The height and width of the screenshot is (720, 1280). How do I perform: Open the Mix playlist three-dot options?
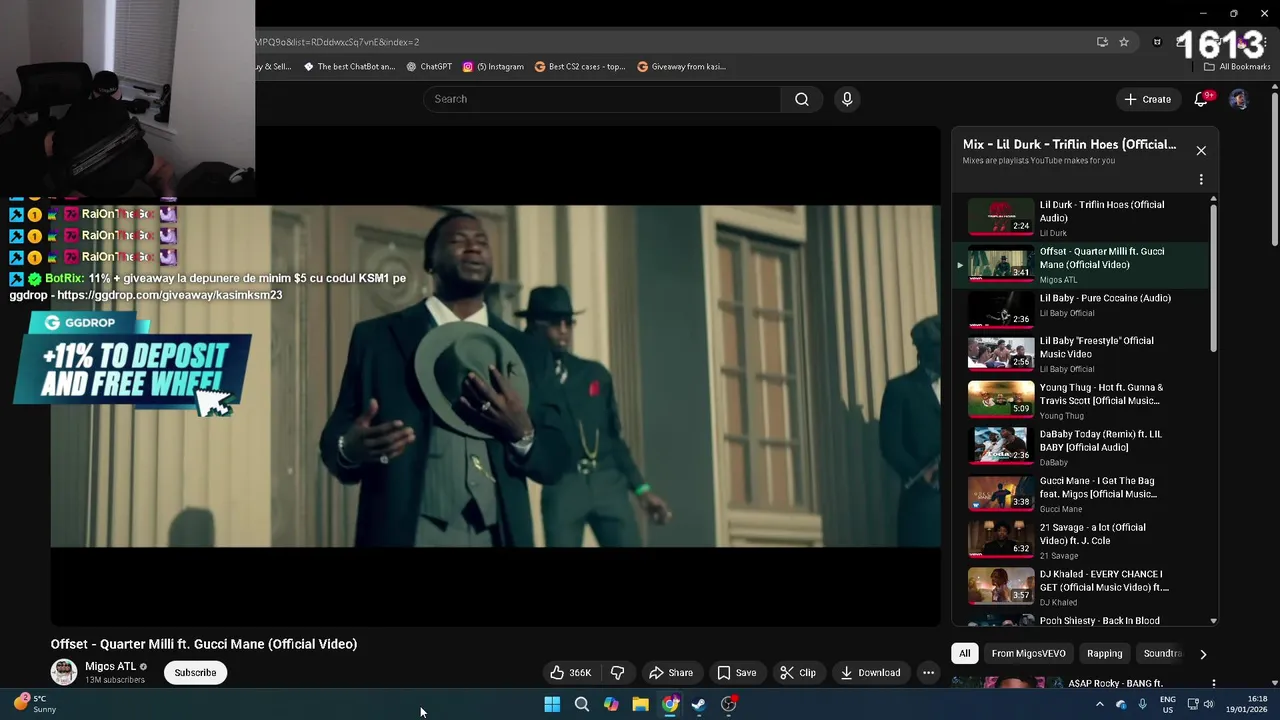1201,180
